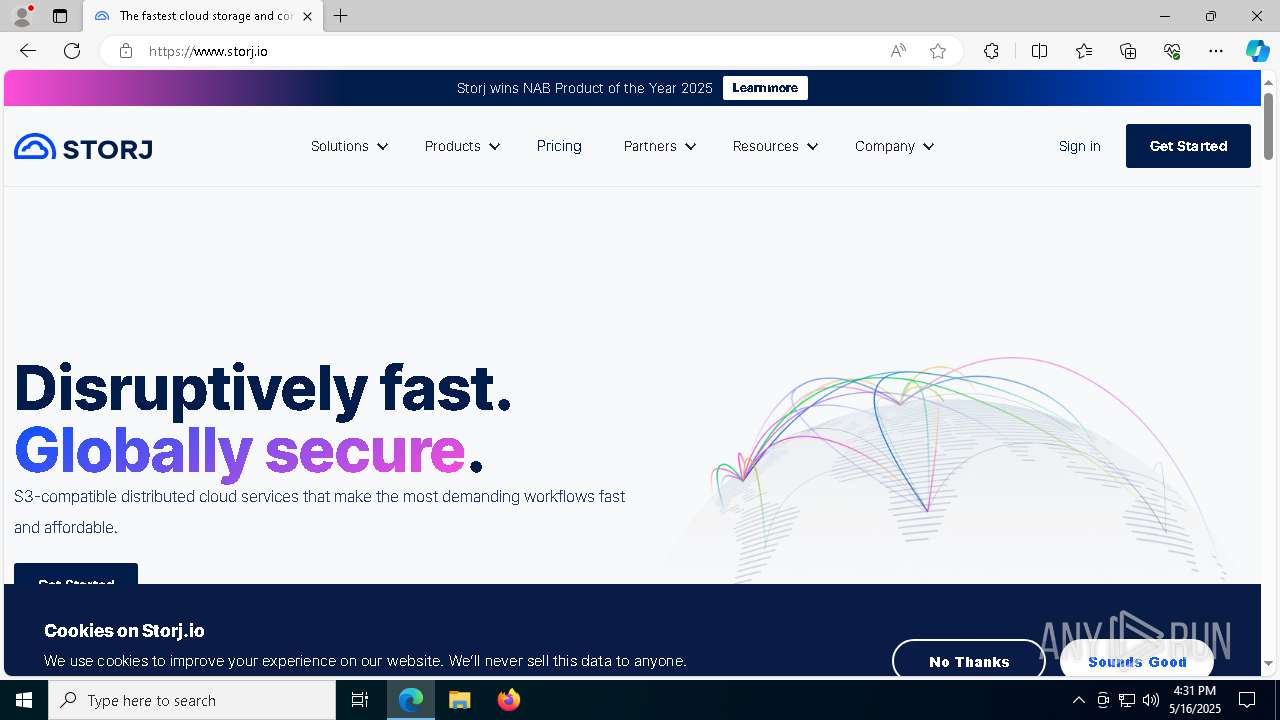Screen dimensions: 1280x720
Task: Open Collections icon
Action: tap(1128, 51)
